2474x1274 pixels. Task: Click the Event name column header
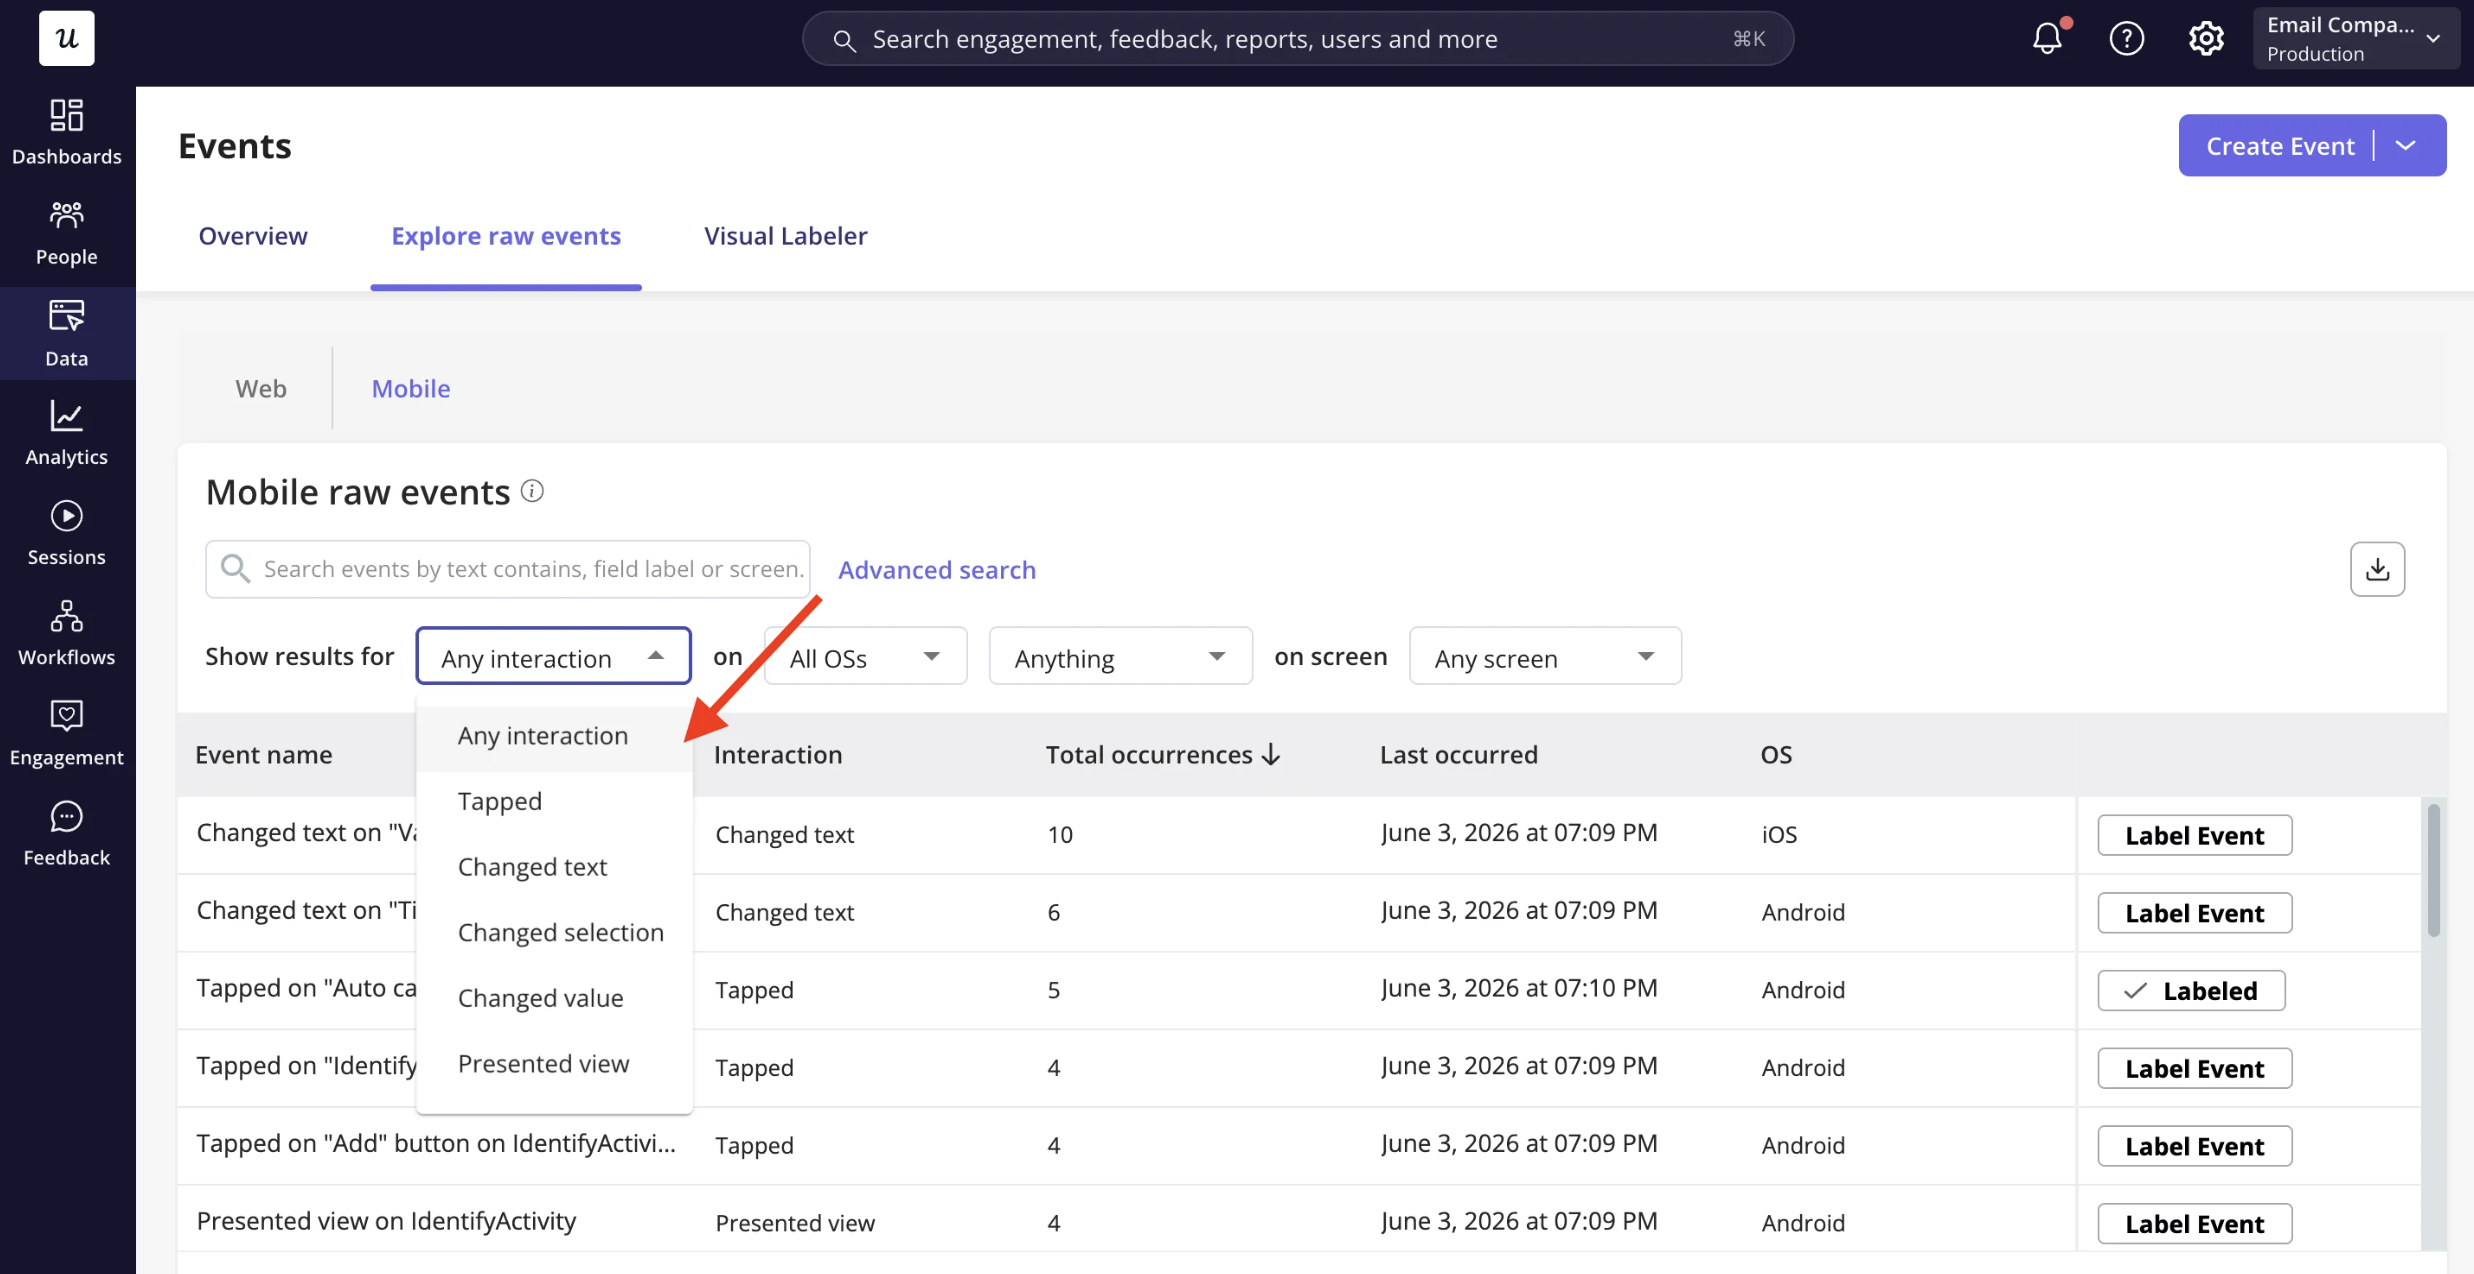point(264,755)
